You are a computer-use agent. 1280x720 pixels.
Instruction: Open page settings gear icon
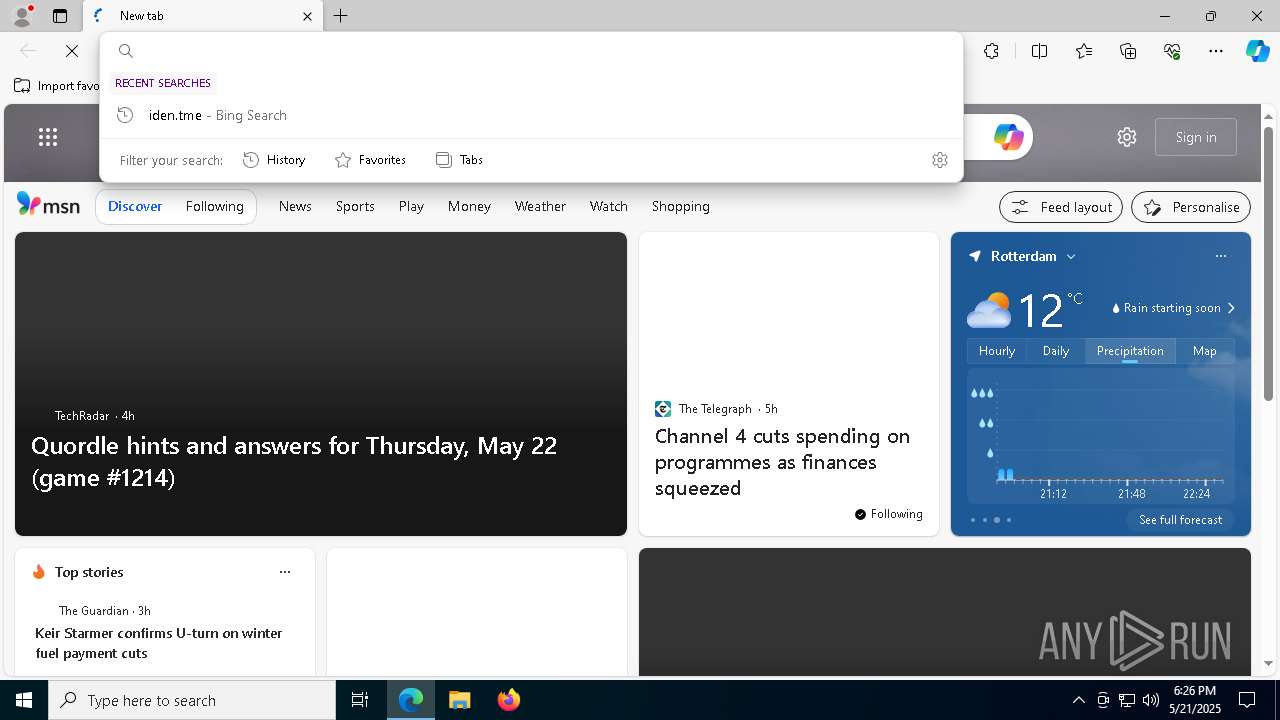(1127, 137)
